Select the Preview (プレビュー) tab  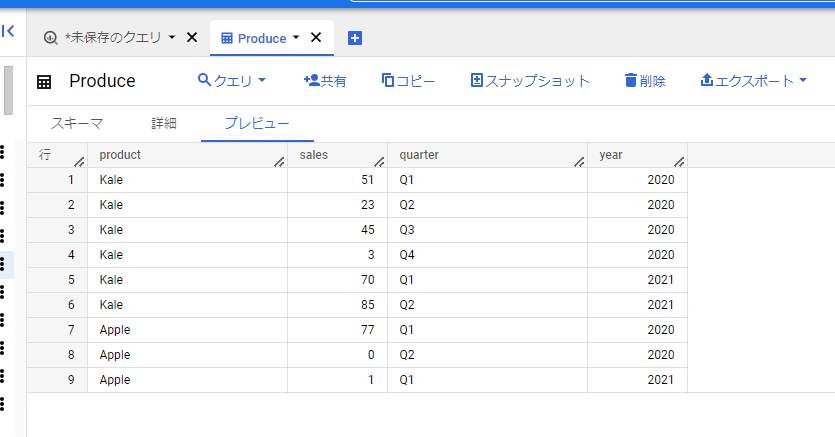(257, 123)
